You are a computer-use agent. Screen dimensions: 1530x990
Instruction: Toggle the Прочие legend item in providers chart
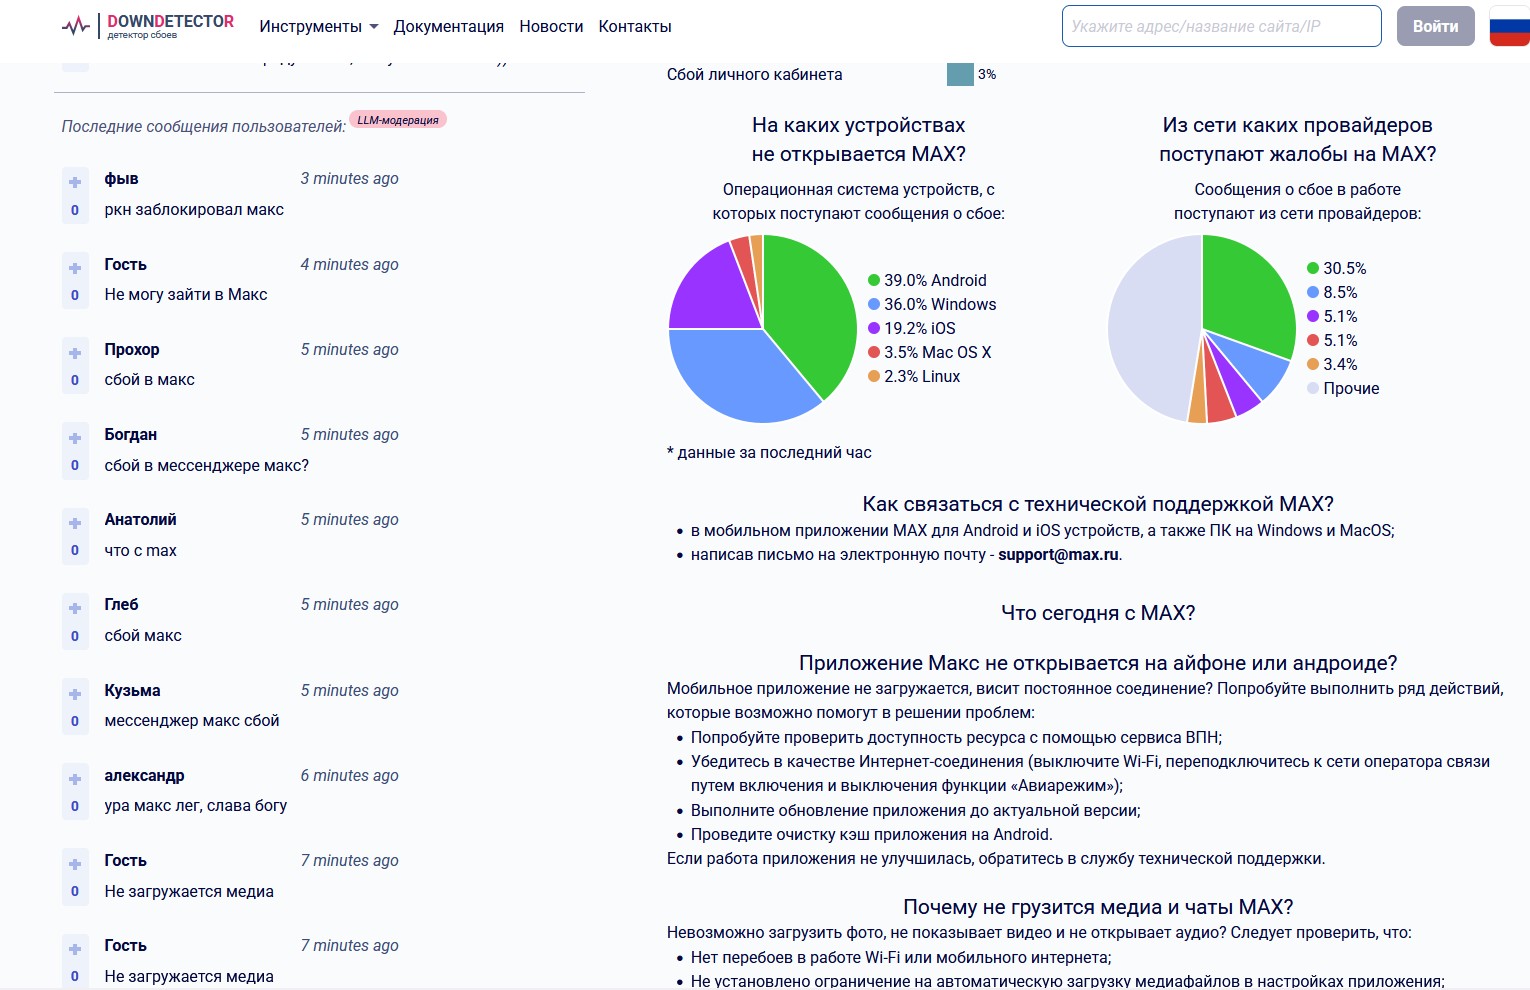[x=1343, y=388]
